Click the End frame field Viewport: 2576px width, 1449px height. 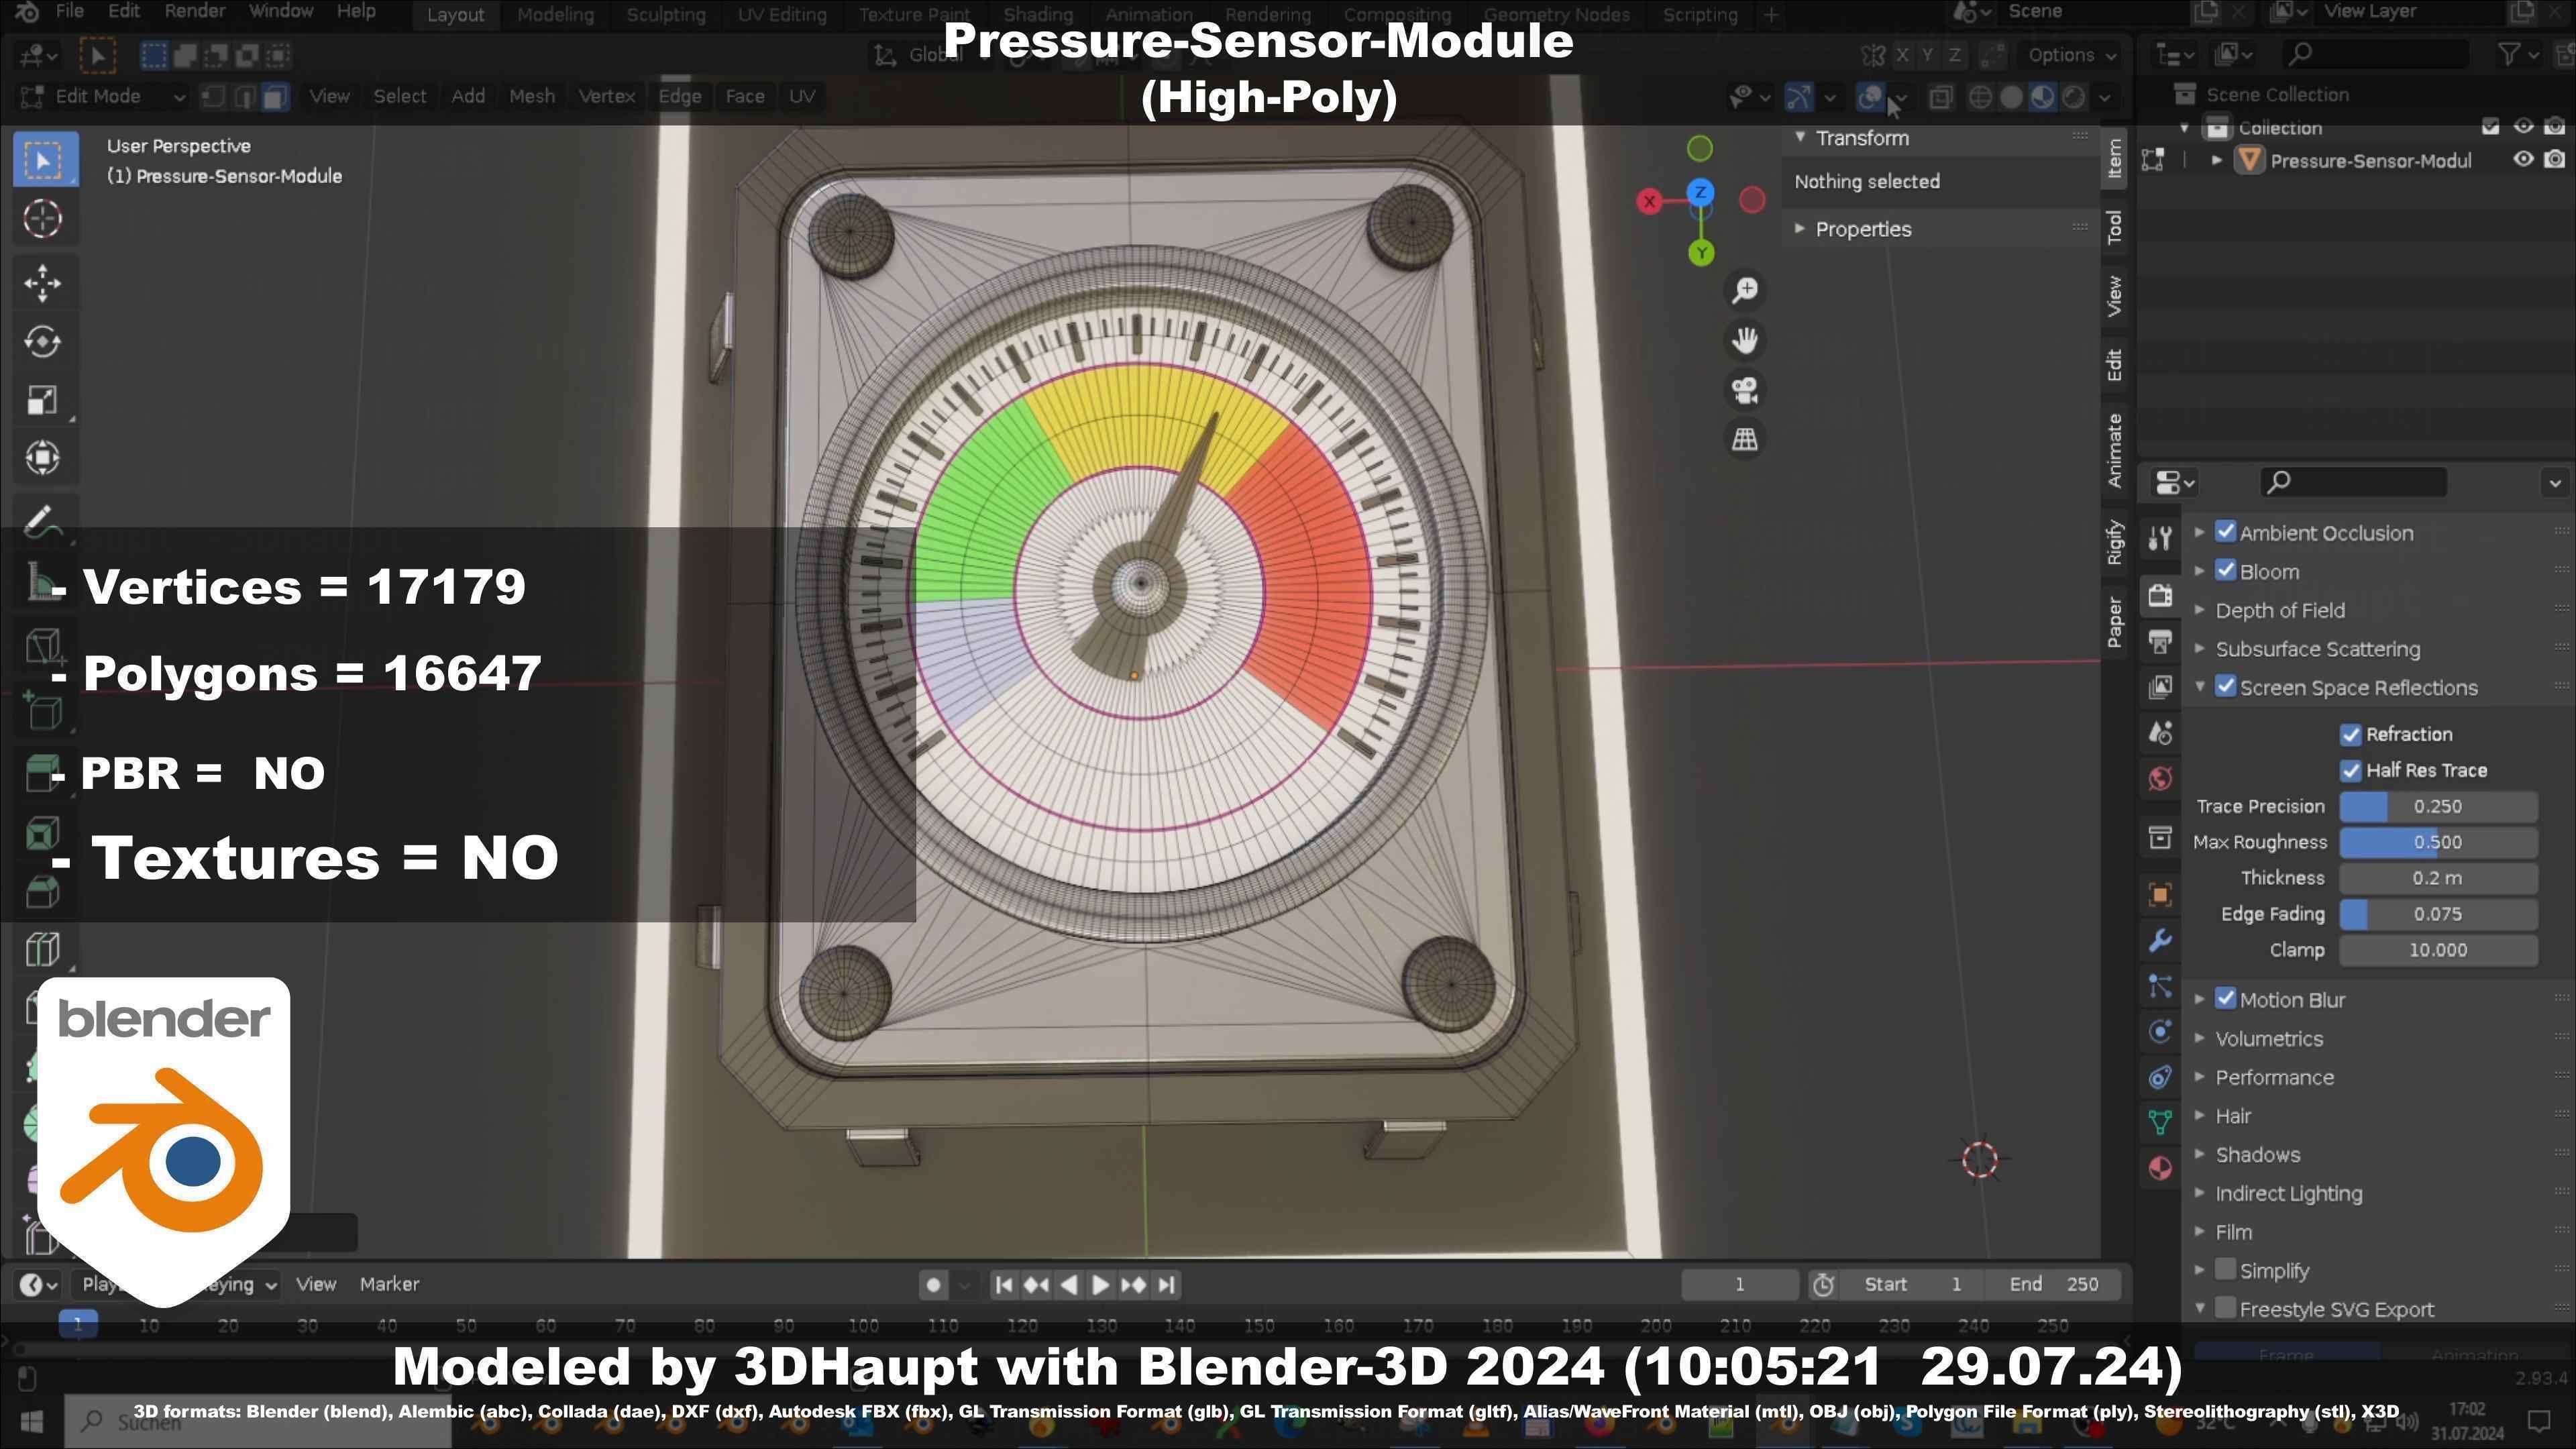2055,1285
